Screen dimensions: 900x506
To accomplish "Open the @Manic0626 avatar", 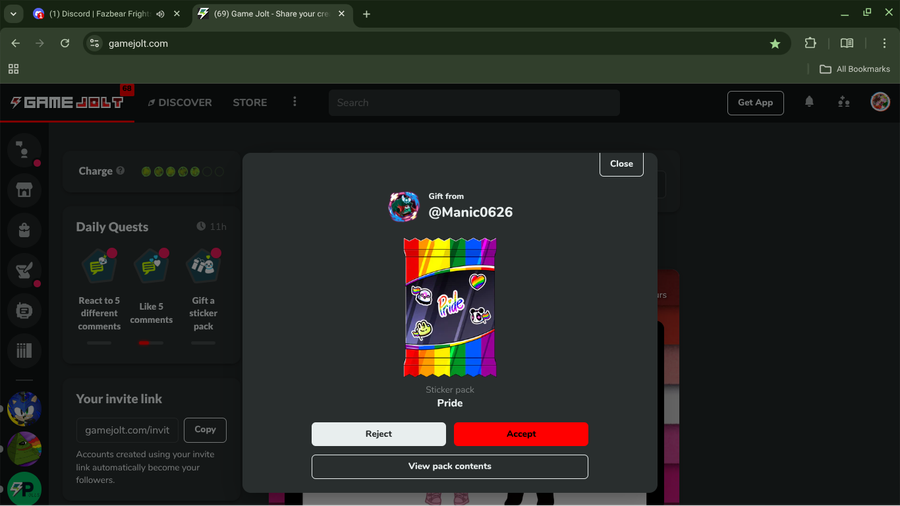I will (404, 207).
